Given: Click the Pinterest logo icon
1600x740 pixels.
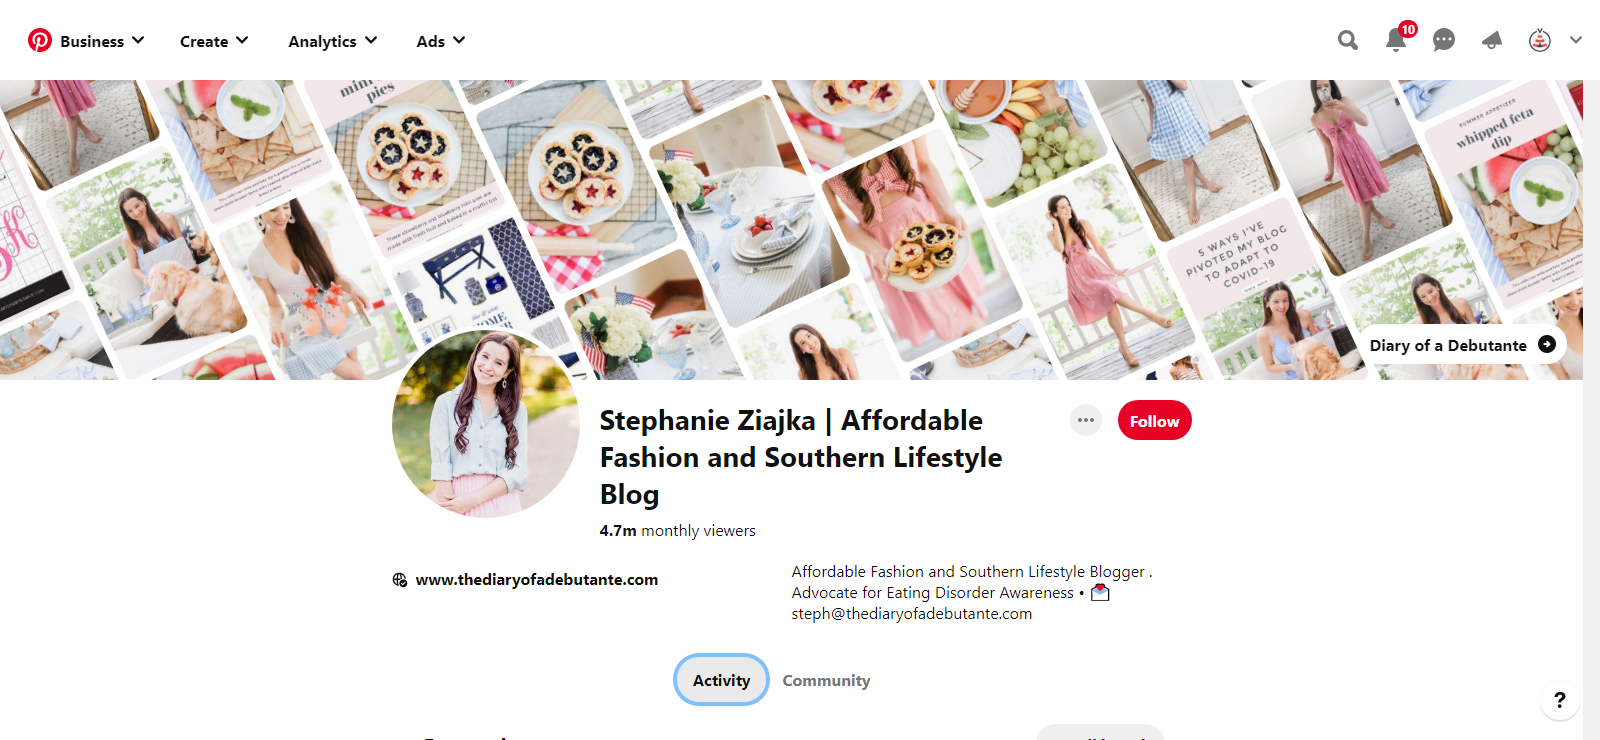Looking at the screenshot, I should [40, 40].
